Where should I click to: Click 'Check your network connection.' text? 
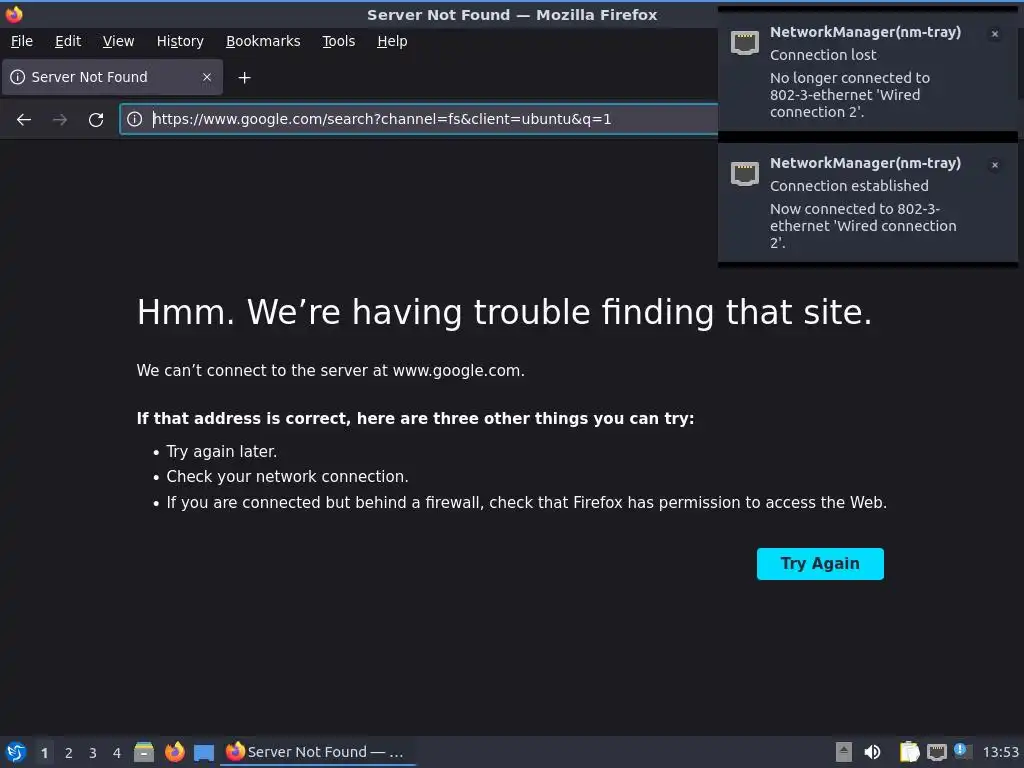coord(287,477)
